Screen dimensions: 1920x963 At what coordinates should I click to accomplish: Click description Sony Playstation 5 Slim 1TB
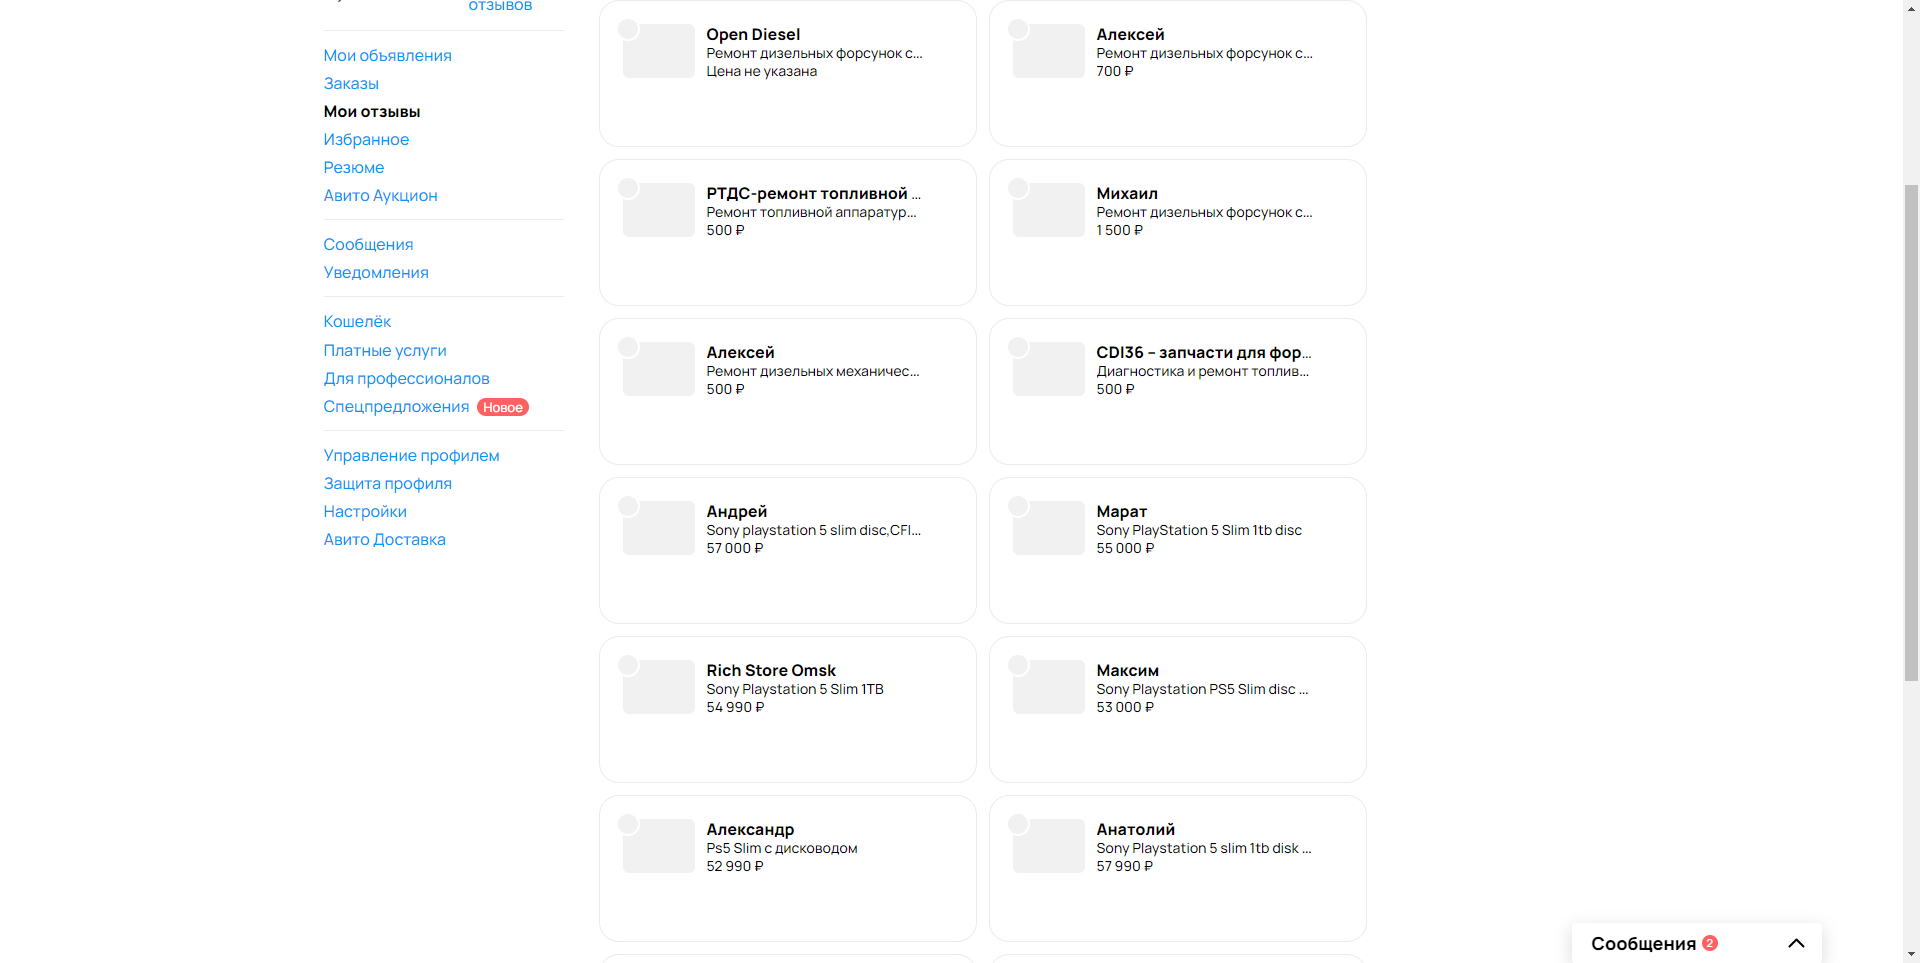(795, 690)
